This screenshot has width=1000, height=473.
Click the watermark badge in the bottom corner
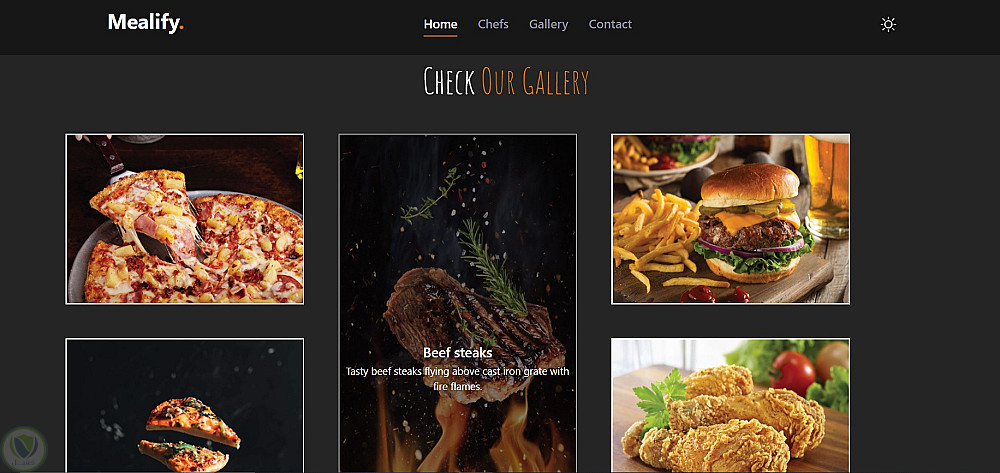click(24, 449)
